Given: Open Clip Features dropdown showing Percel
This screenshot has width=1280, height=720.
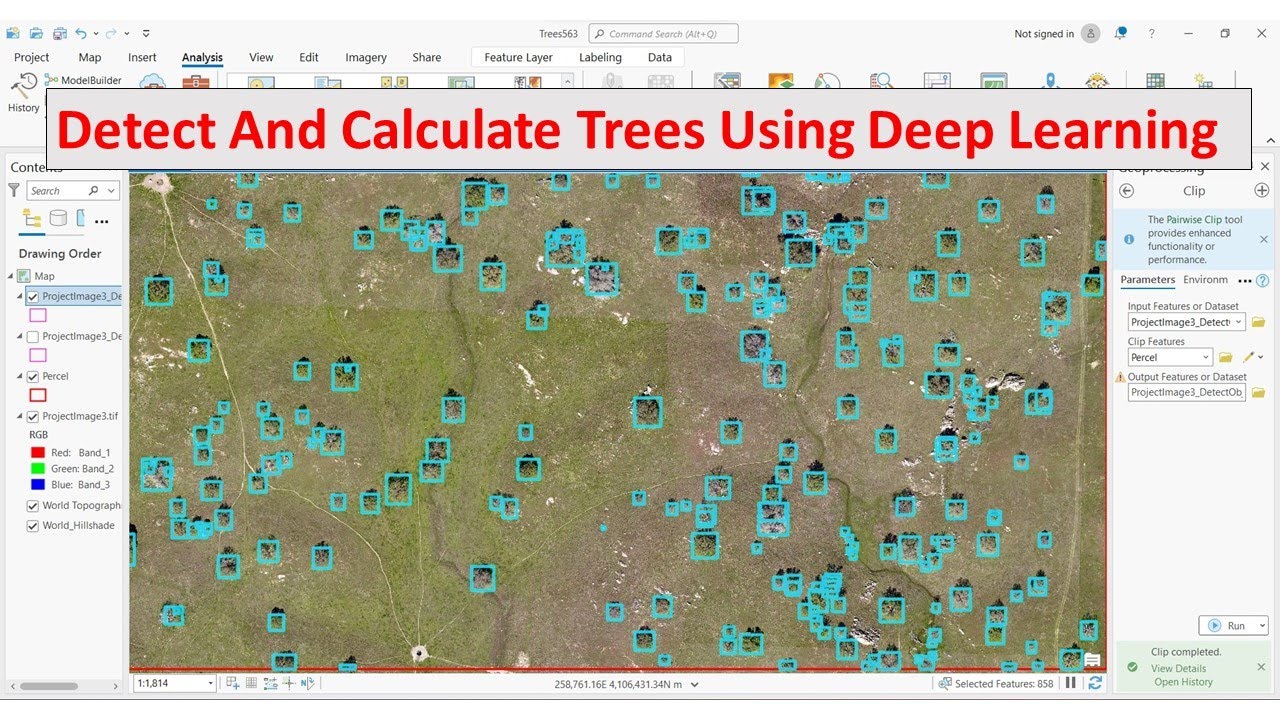Looking at the screenshot, I should point(1206,357).
